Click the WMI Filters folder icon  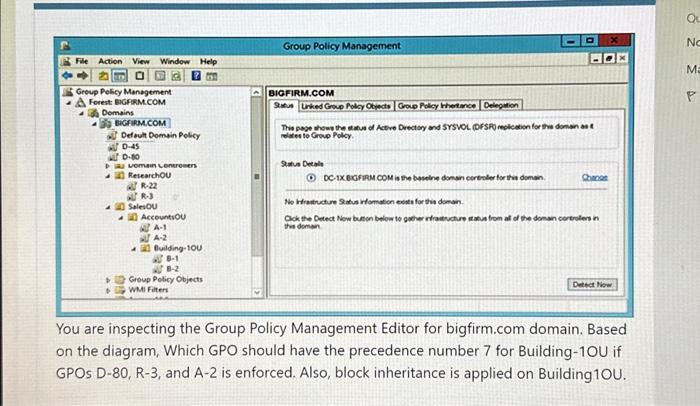(120, 290)
